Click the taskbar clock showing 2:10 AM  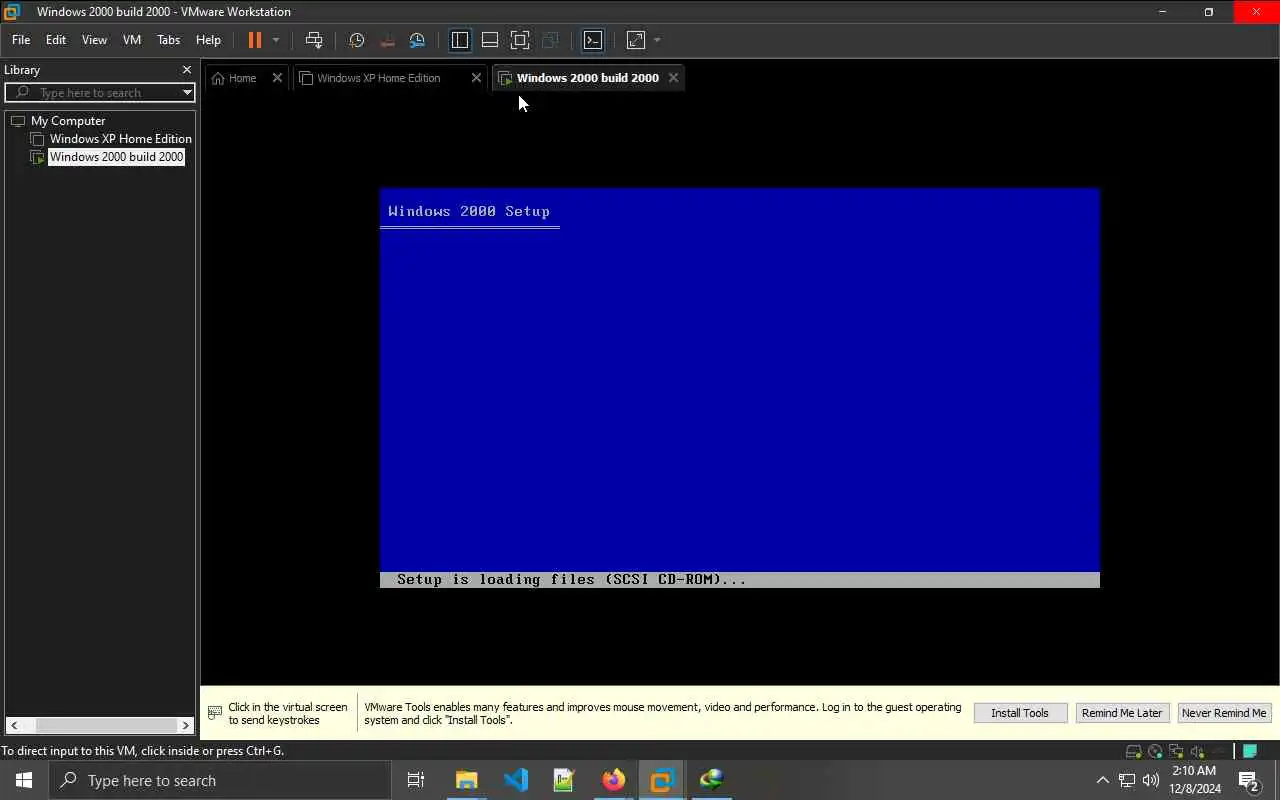coord(1195,780)
